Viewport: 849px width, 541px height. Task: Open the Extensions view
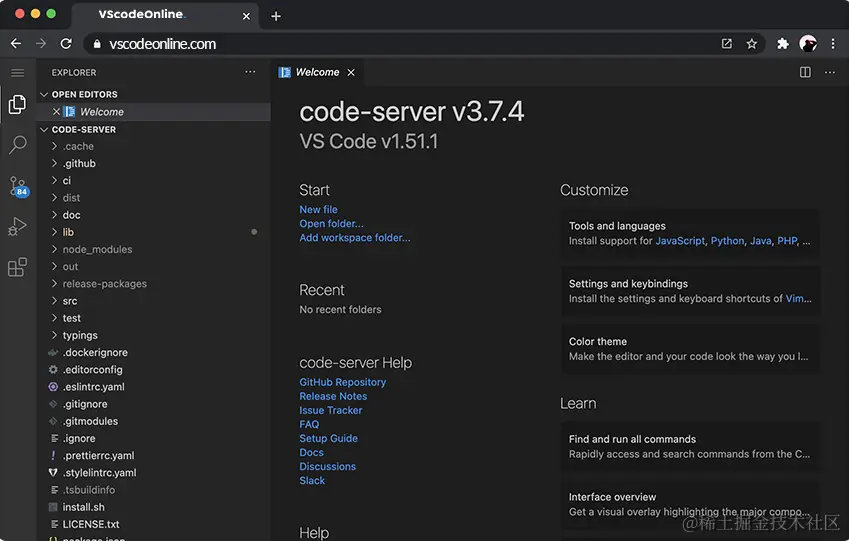[17, 267]
